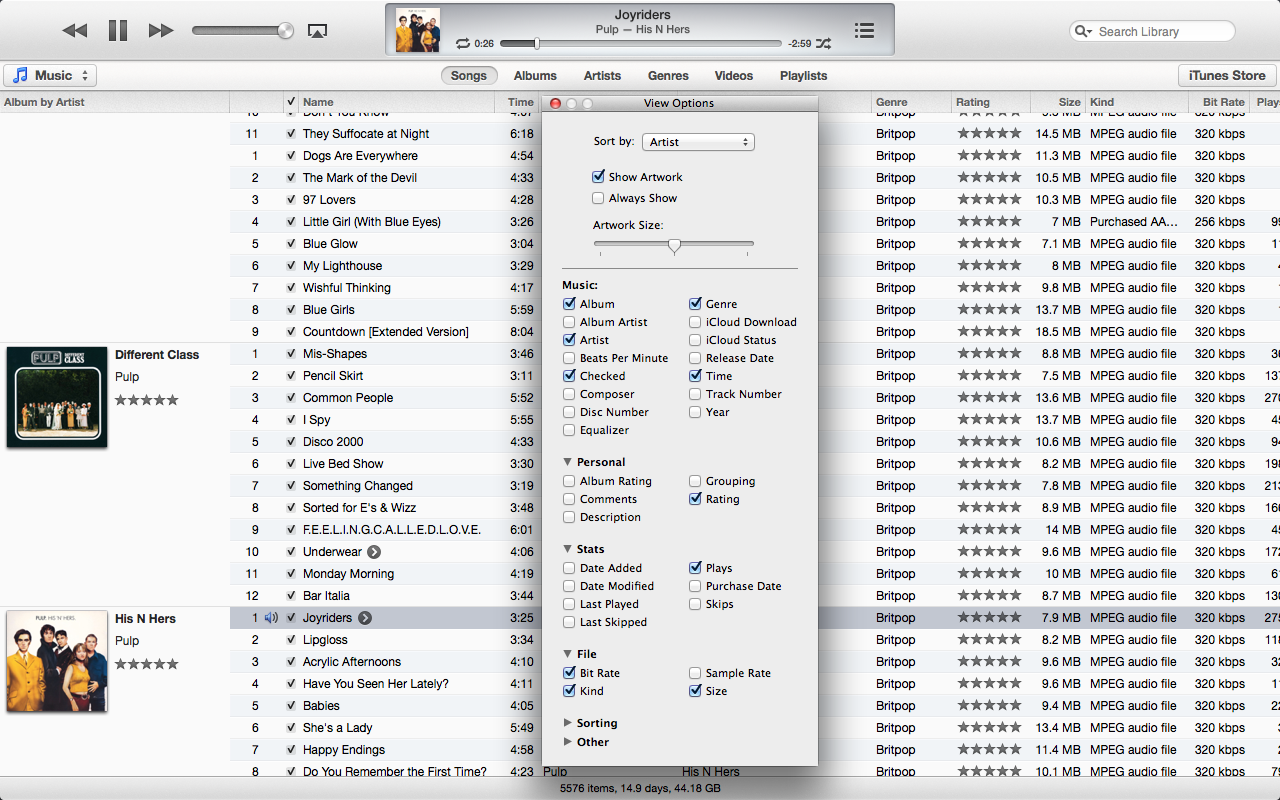The image size is (1280, 800).
Task: Open the Sort by Artist dropdown
Action: 698,142
